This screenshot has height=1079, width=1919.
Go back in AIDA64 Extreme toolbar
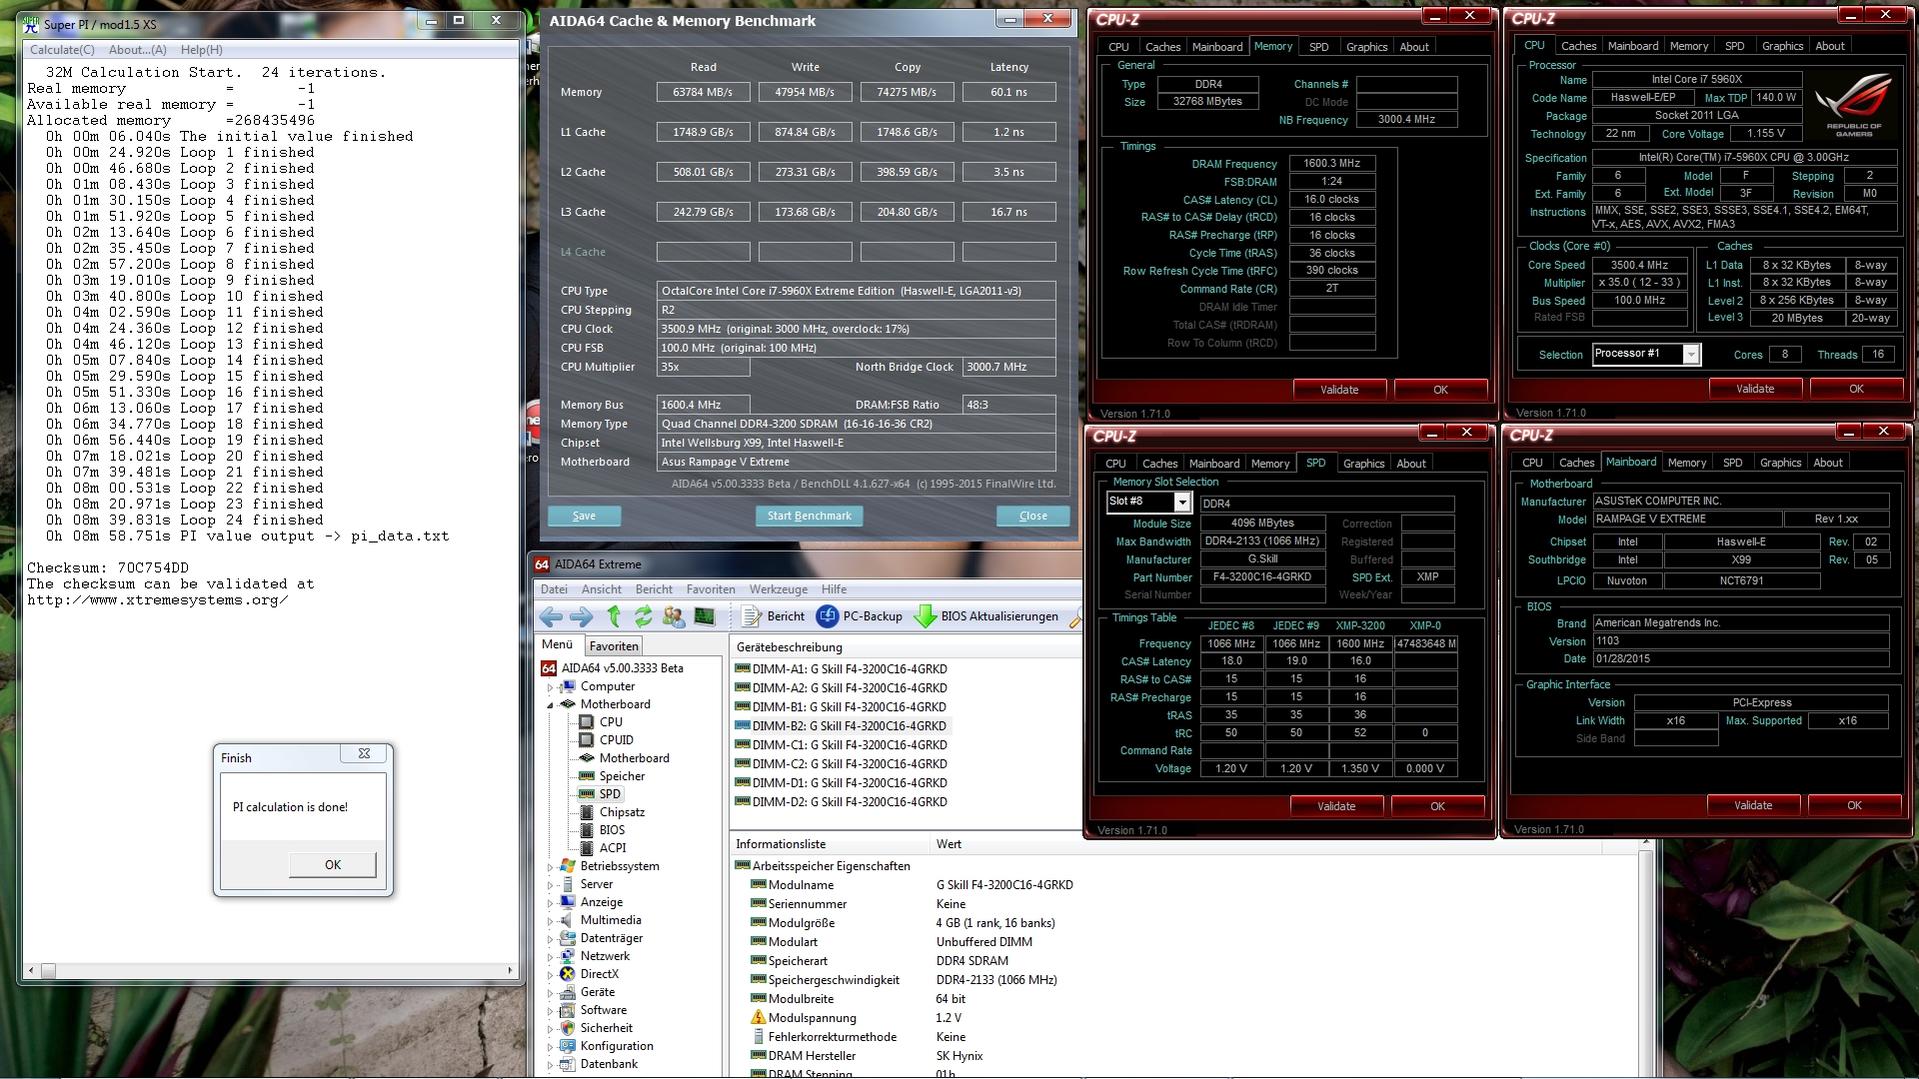click(x=550, y=617)
